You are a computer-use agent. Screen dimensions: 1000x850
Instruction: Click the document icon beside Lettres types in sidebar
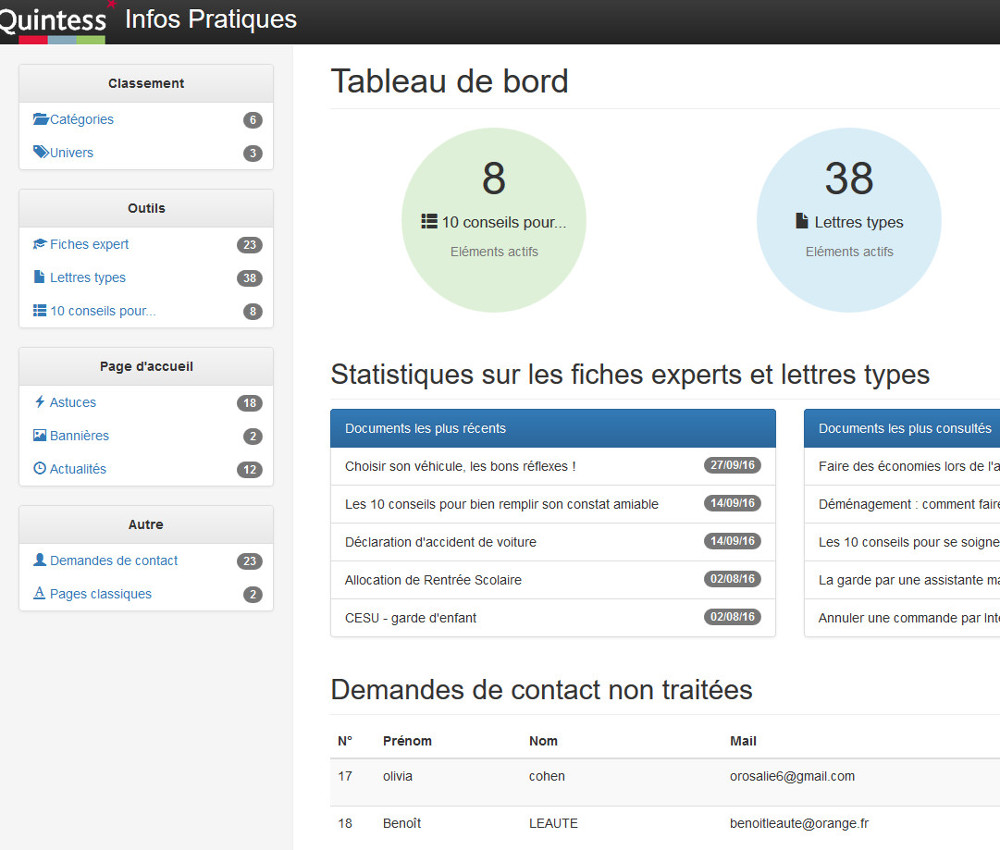[40, 277]
